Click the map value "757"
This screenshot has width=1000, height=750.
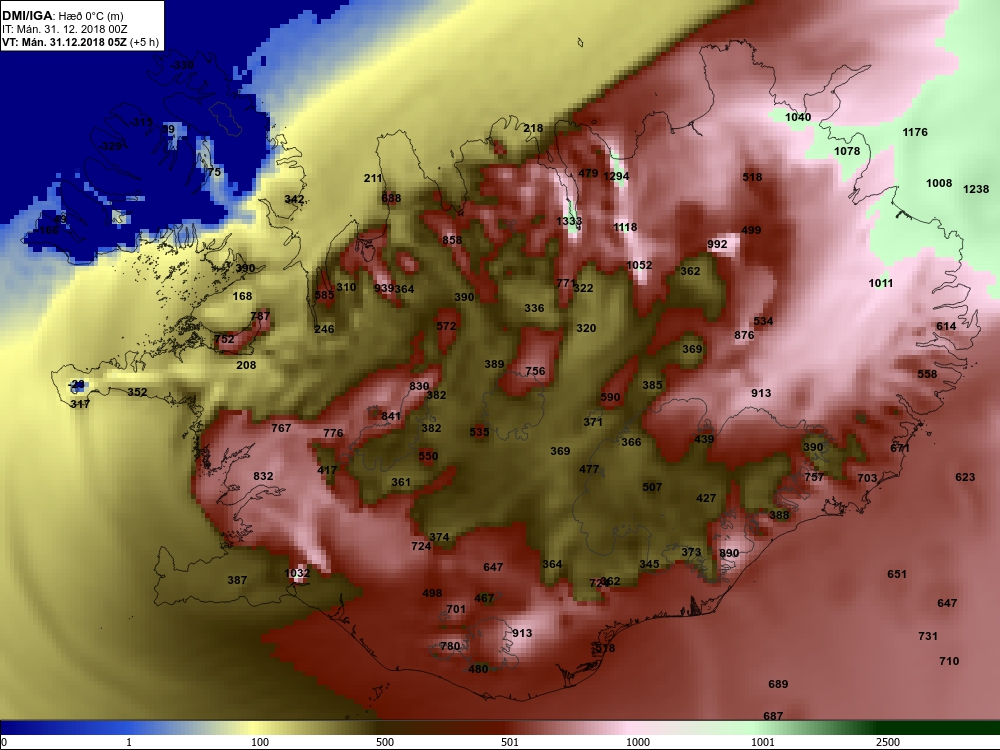814,476
